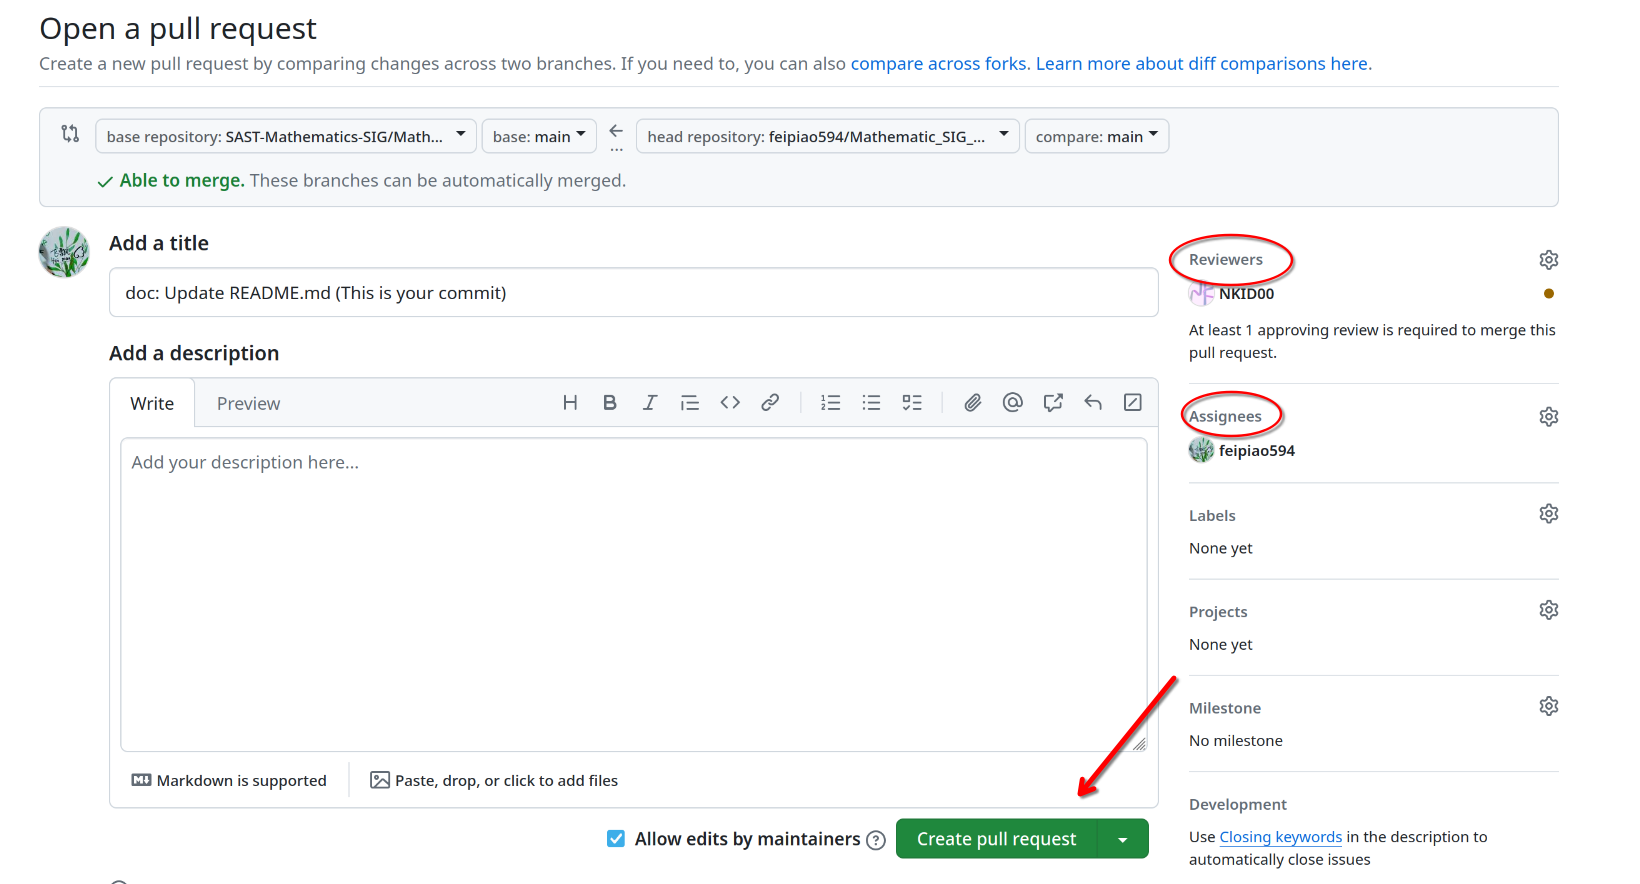Open base repository dropdown

(x=286, y=136)
